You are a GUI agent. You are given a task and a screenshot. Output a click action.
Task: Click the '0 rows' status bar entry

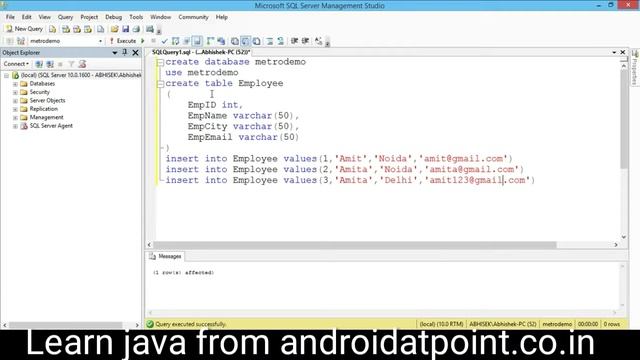(612, 324)
